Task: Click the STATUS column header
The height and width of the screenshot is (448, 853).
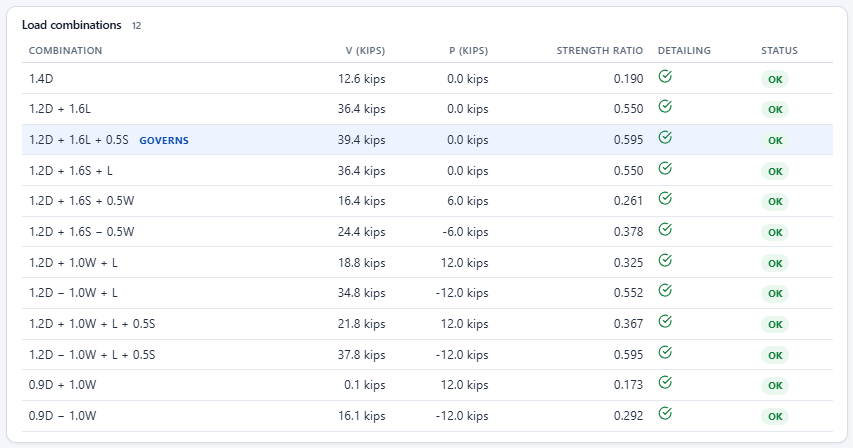Action: point(779,51)
